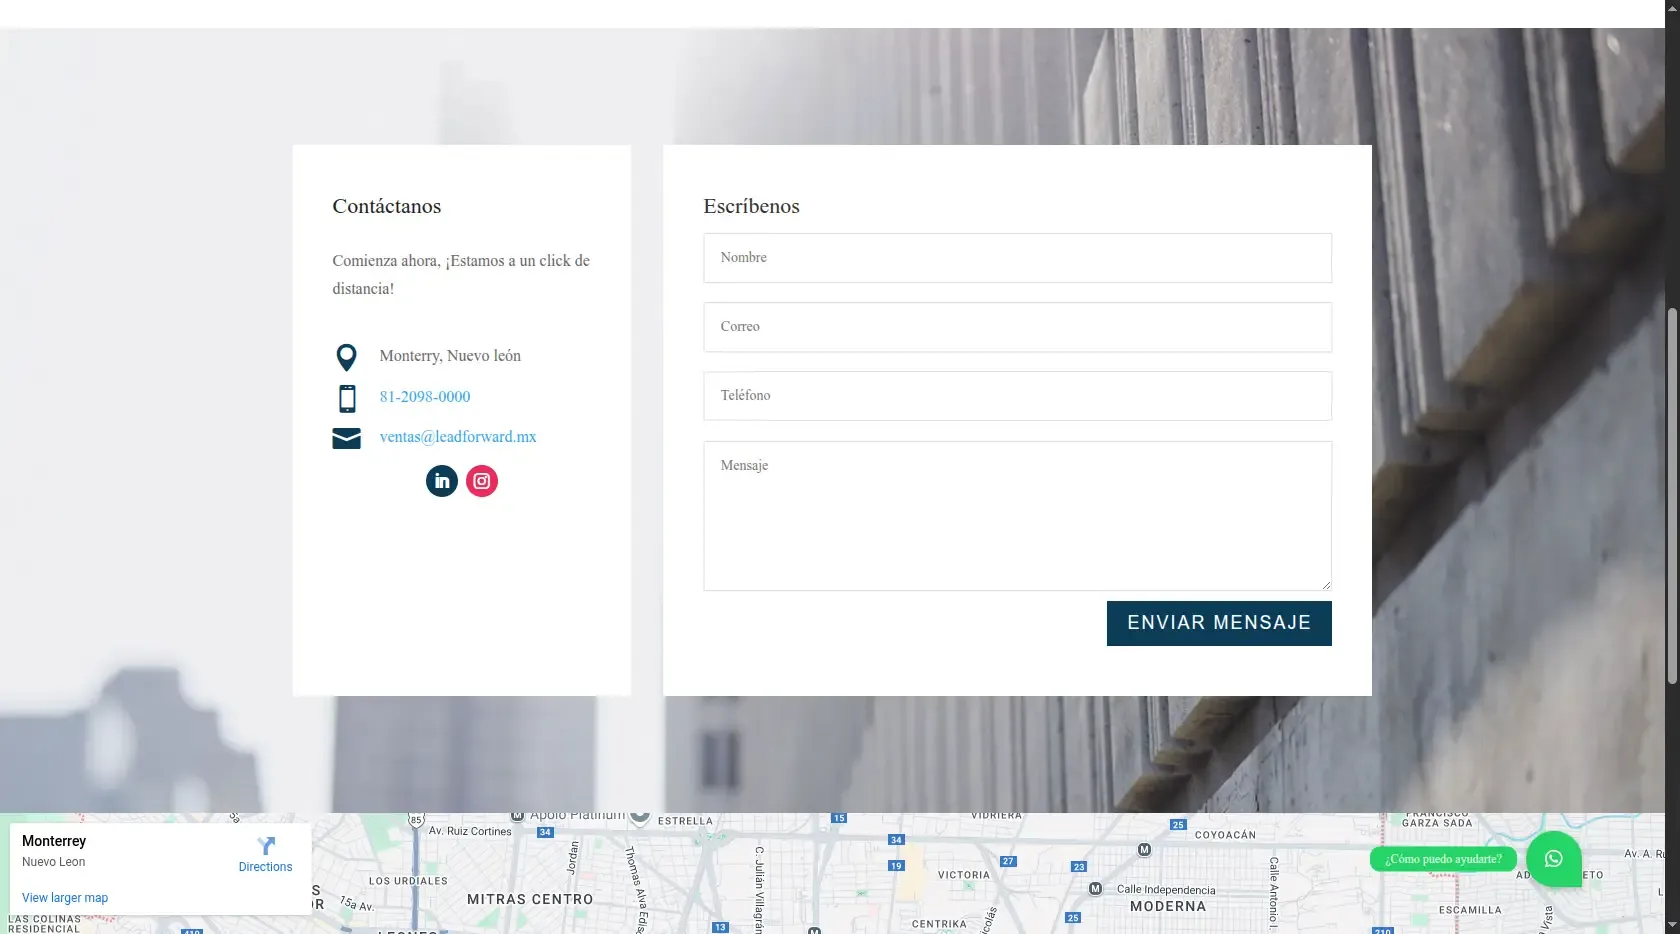Click inside the Mensaje text area
1680x934 pixels.
1017,515
